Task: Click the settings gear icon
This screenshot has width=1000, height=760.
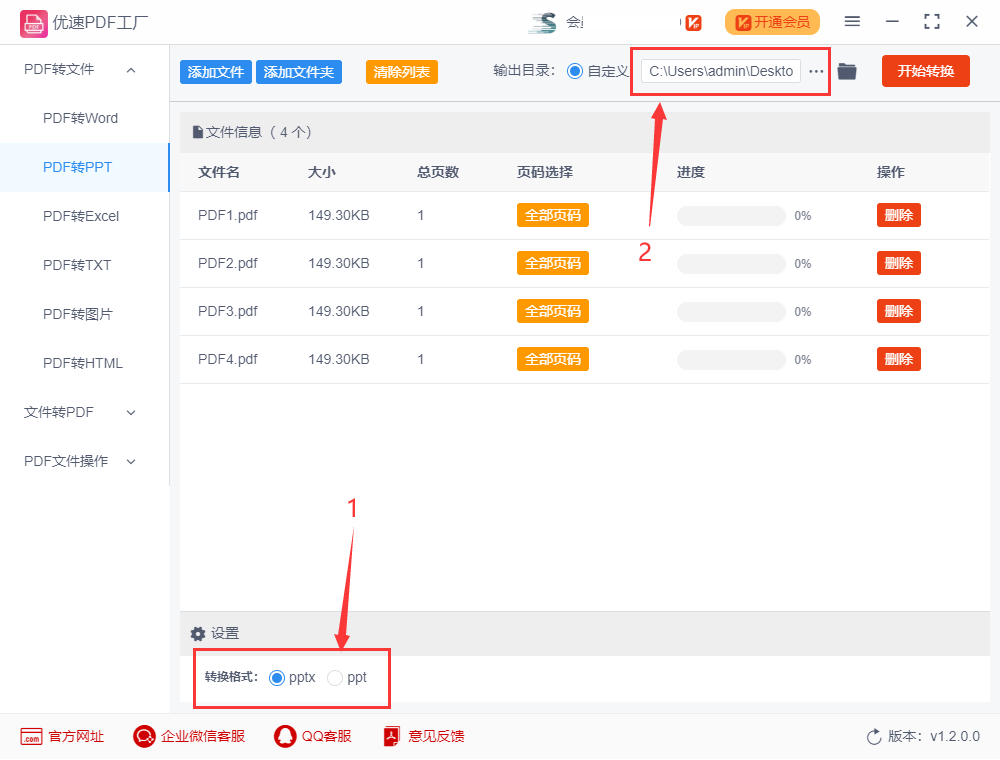Action: [198, 634]
